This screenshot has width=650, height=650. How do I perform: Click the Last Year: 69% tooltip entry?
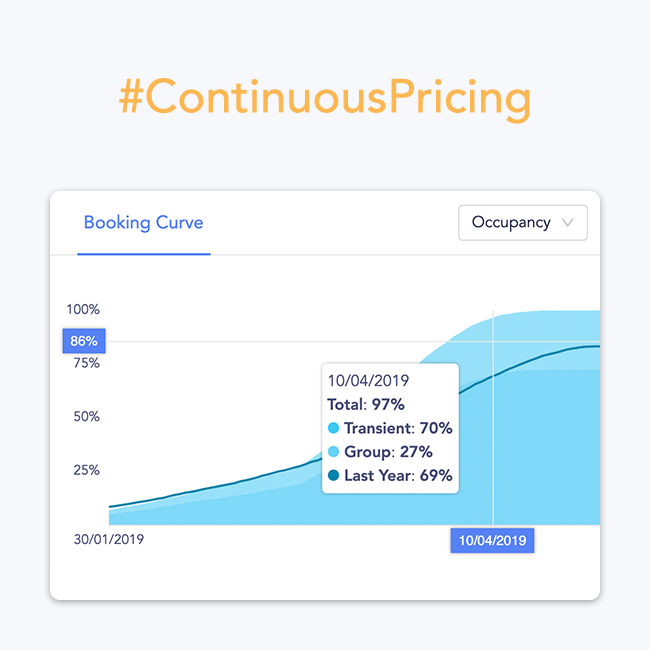pyautogui.click(x=398, y=476)
